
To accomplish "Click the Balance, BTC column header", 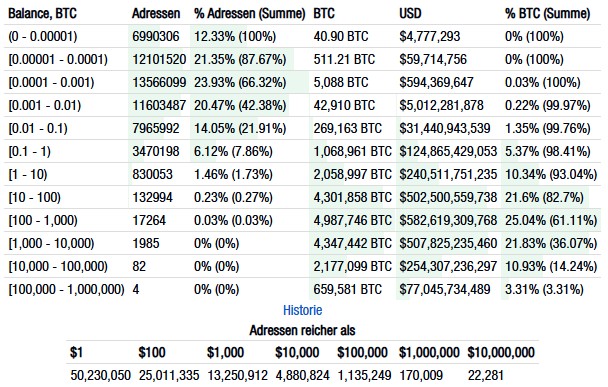I will tap(42, 14).
